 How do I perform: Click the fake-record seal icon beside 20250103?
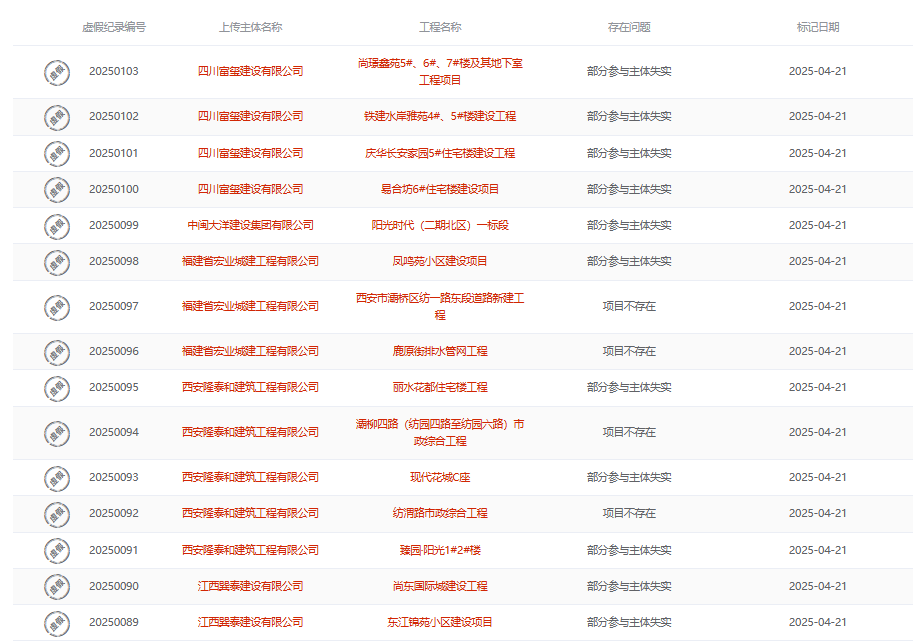55,71
